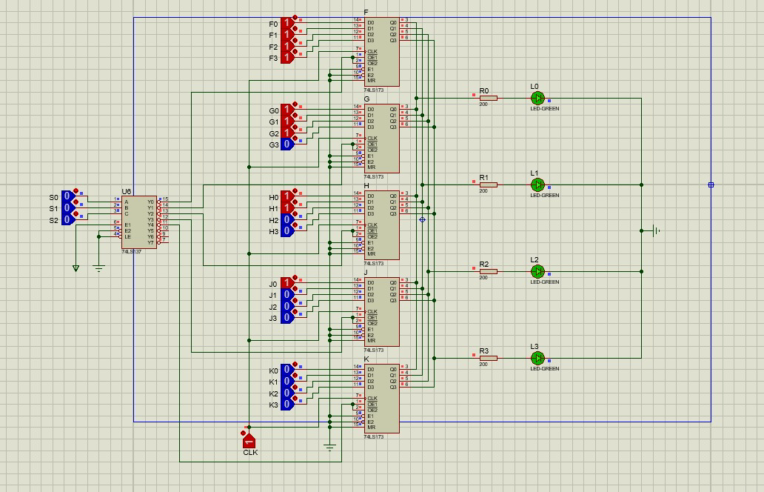
Task: Select the K register 74LS173 chip
Action: 382,399
